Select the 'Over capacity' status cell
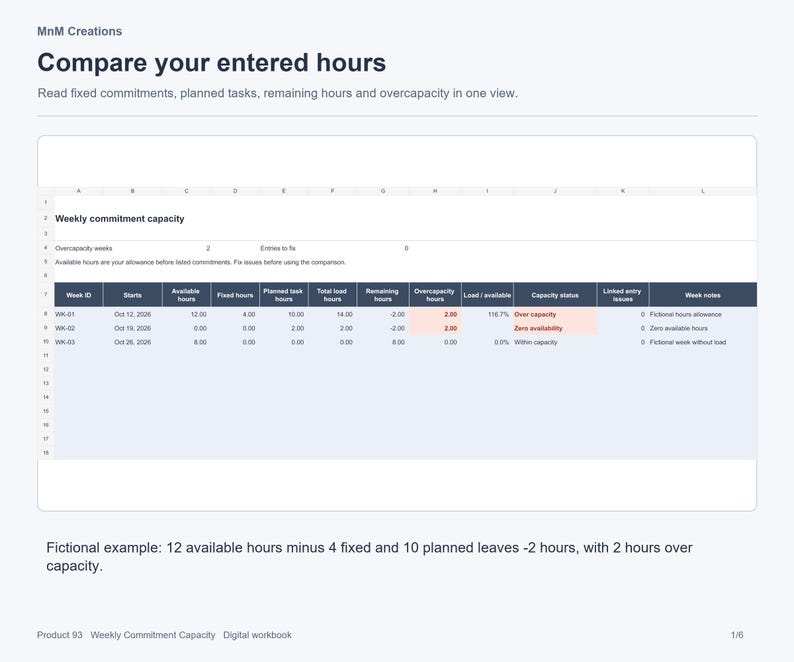 point(555,314)
